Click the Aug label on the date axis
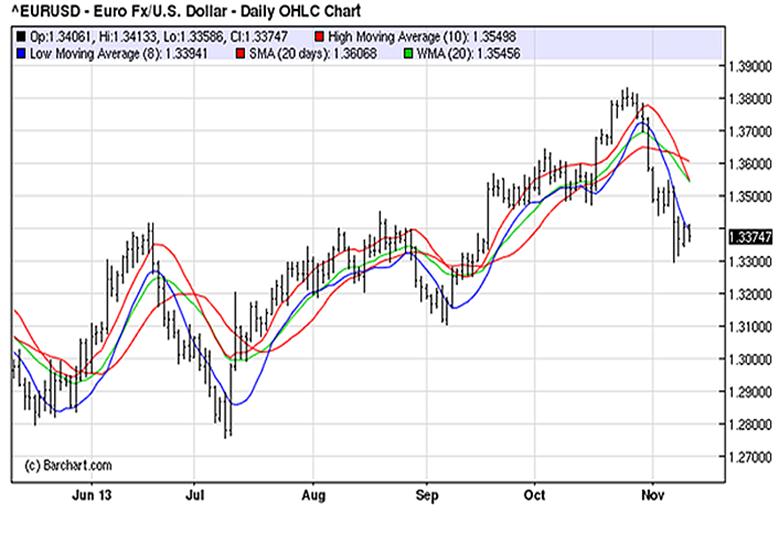779x535 pixels. click(314, 494)
